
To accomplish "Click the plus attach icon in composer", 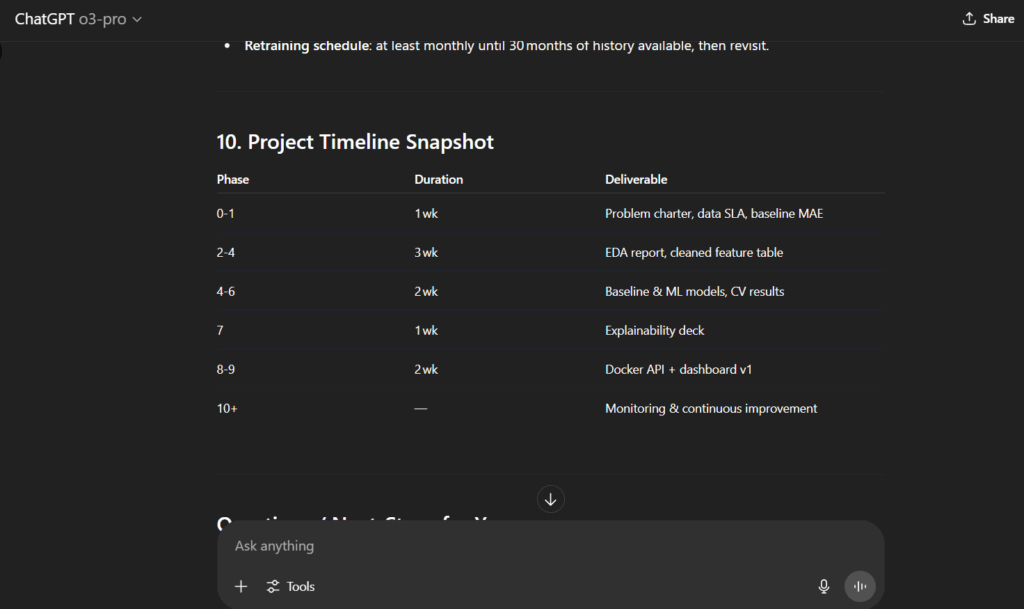I will point(241,587).
